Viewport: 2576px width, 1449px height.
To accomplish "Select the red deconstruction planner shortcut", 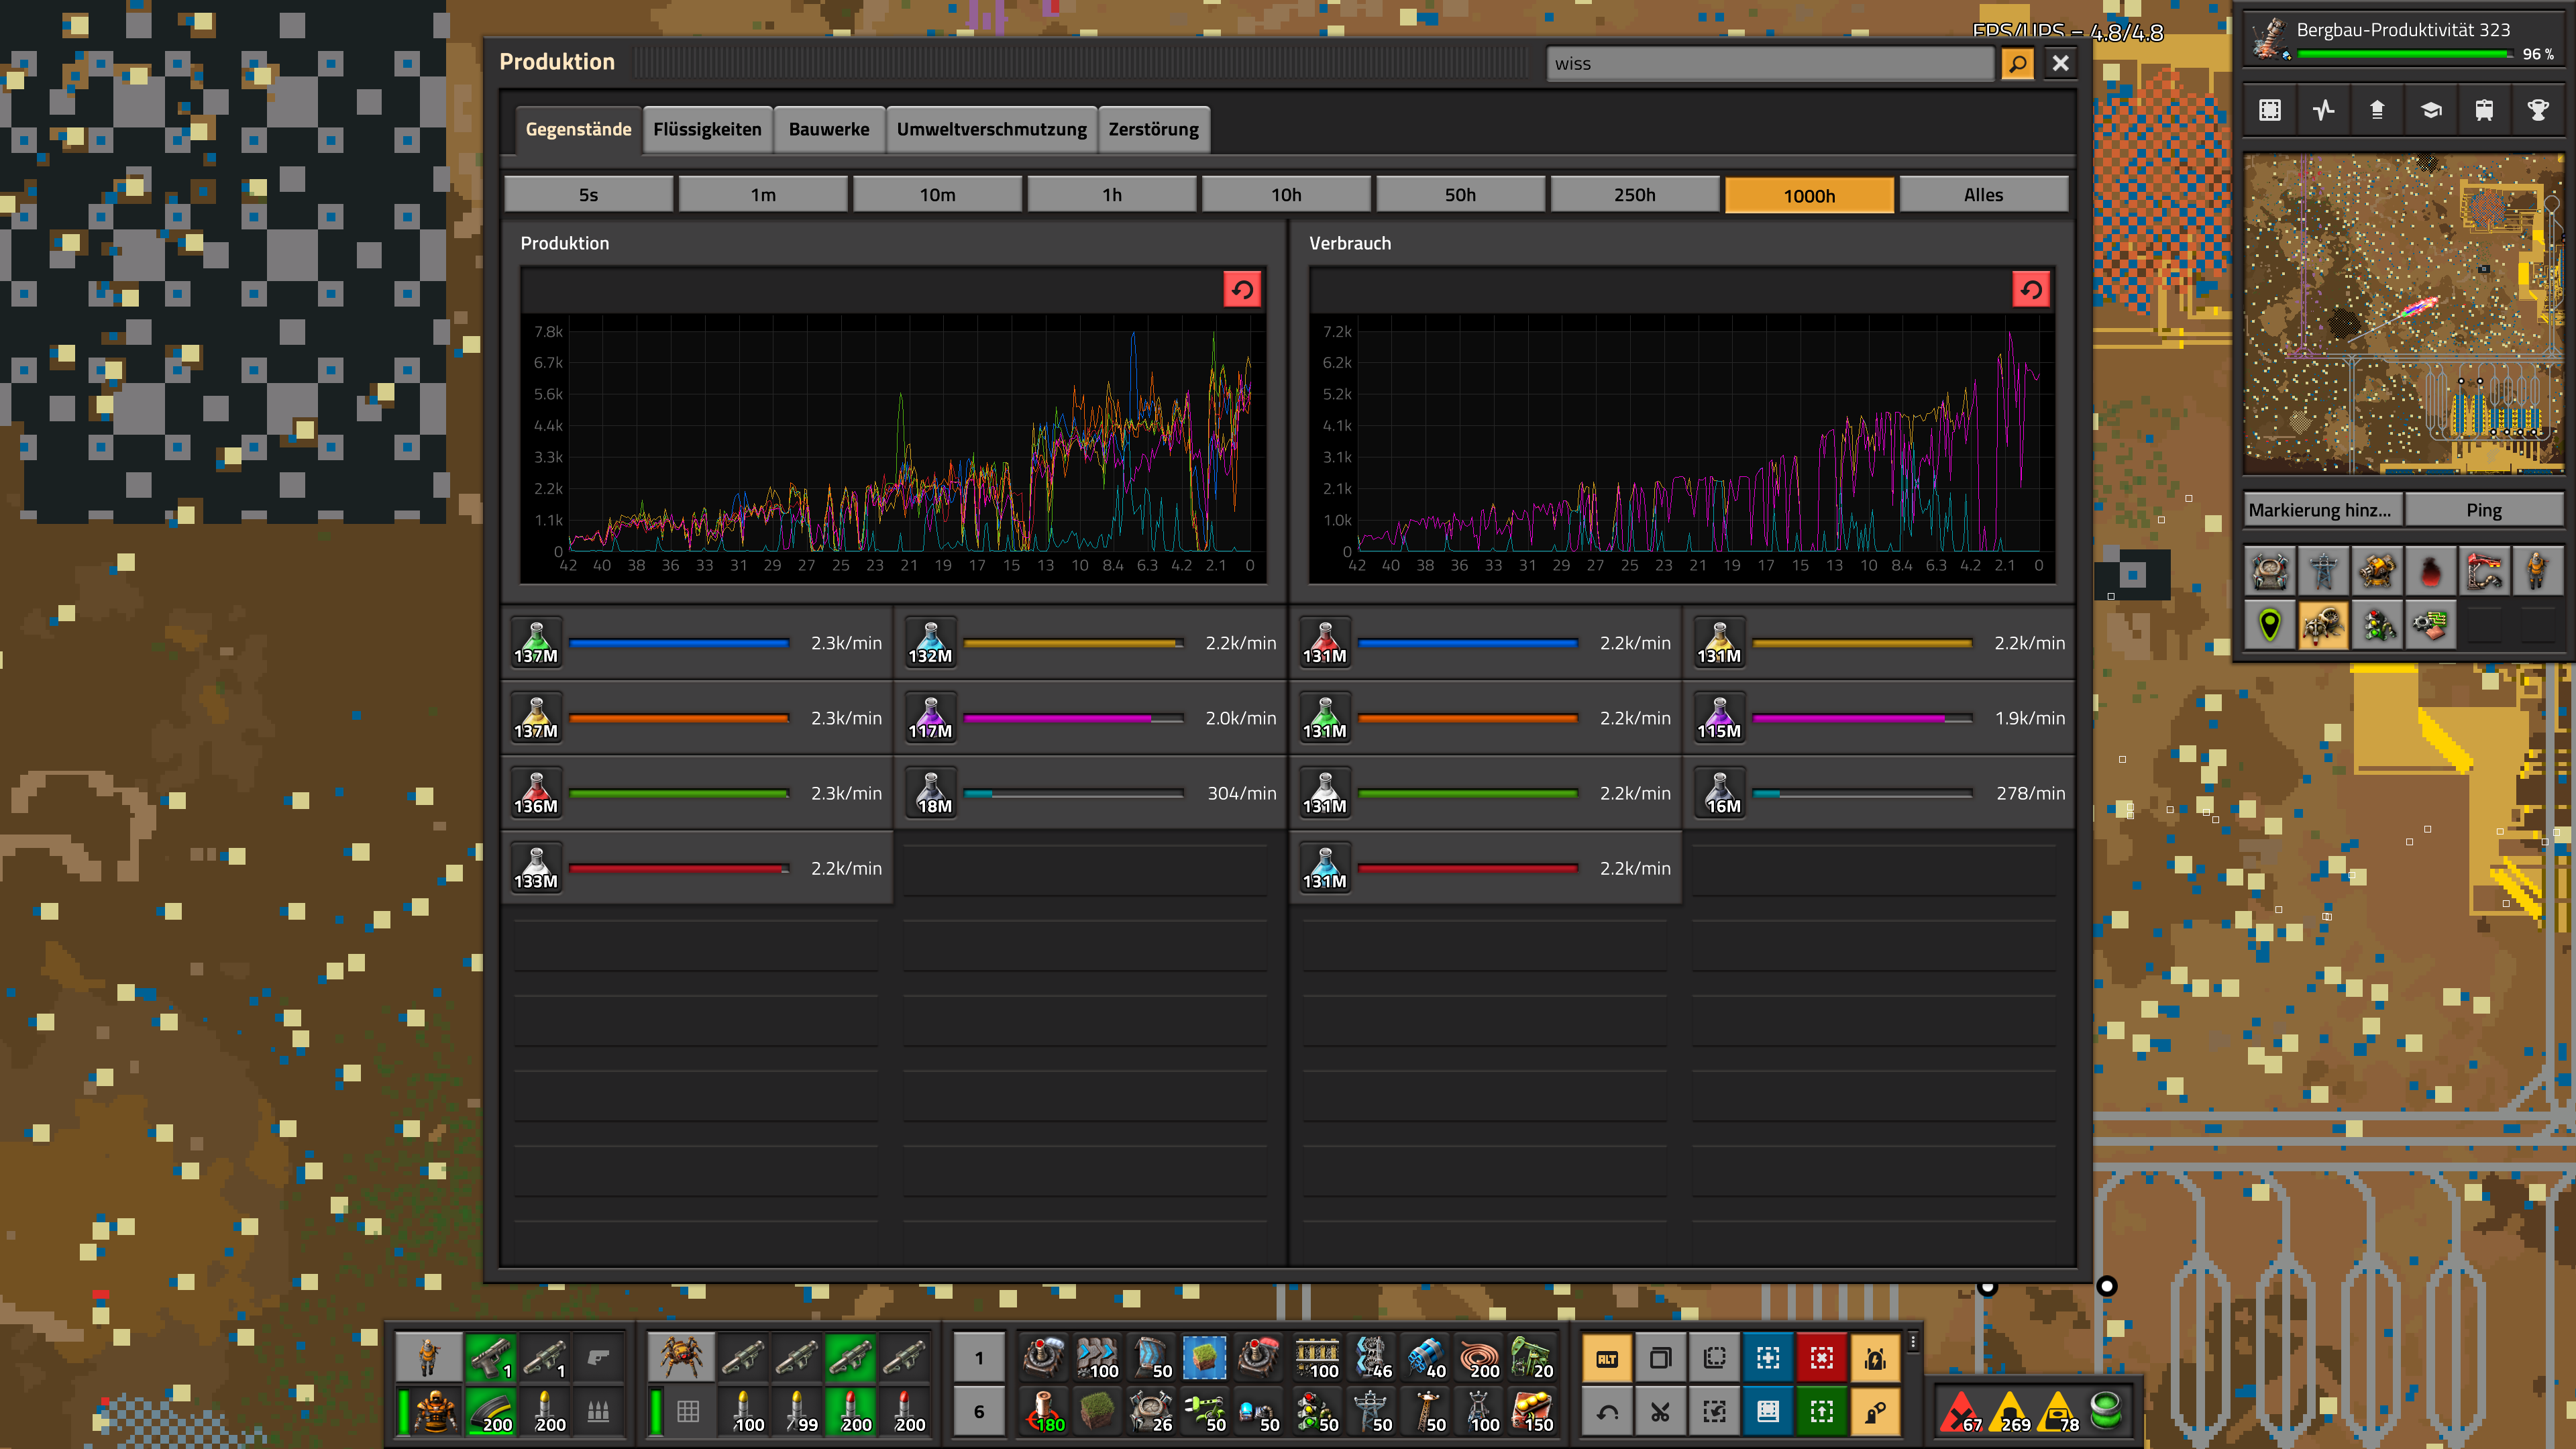I will 1821,1358.
